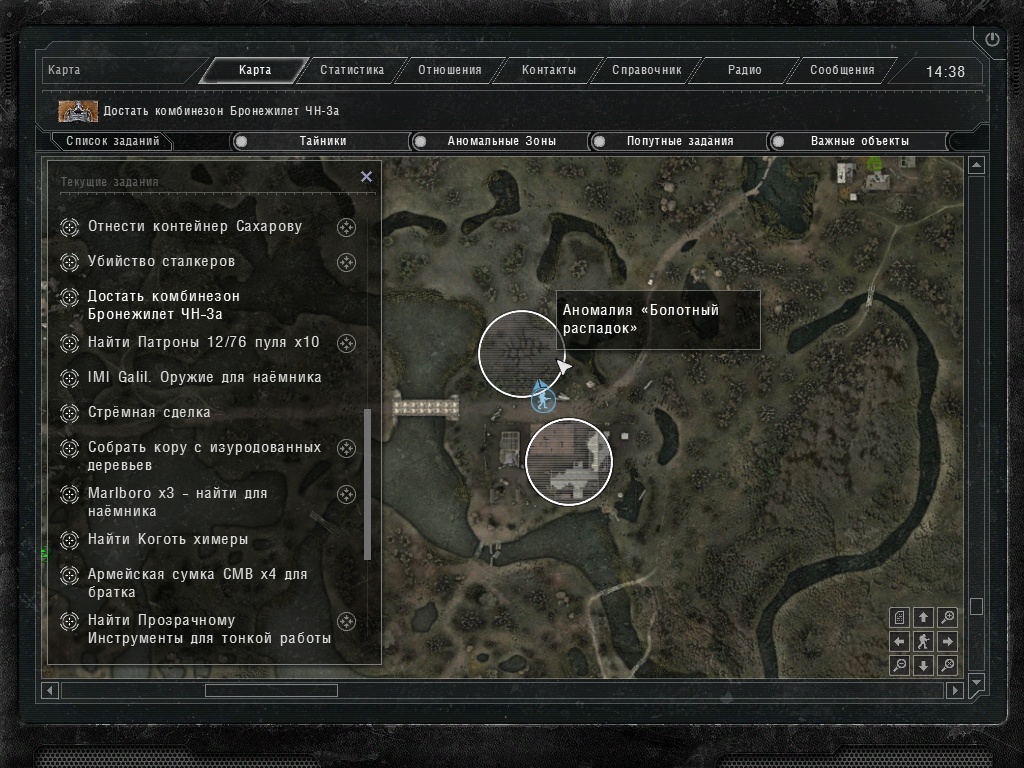The width and height of the screenshot is (1024, 768).
Task: Toggle the Тайники filter
Action: click(x=322, y=141)
